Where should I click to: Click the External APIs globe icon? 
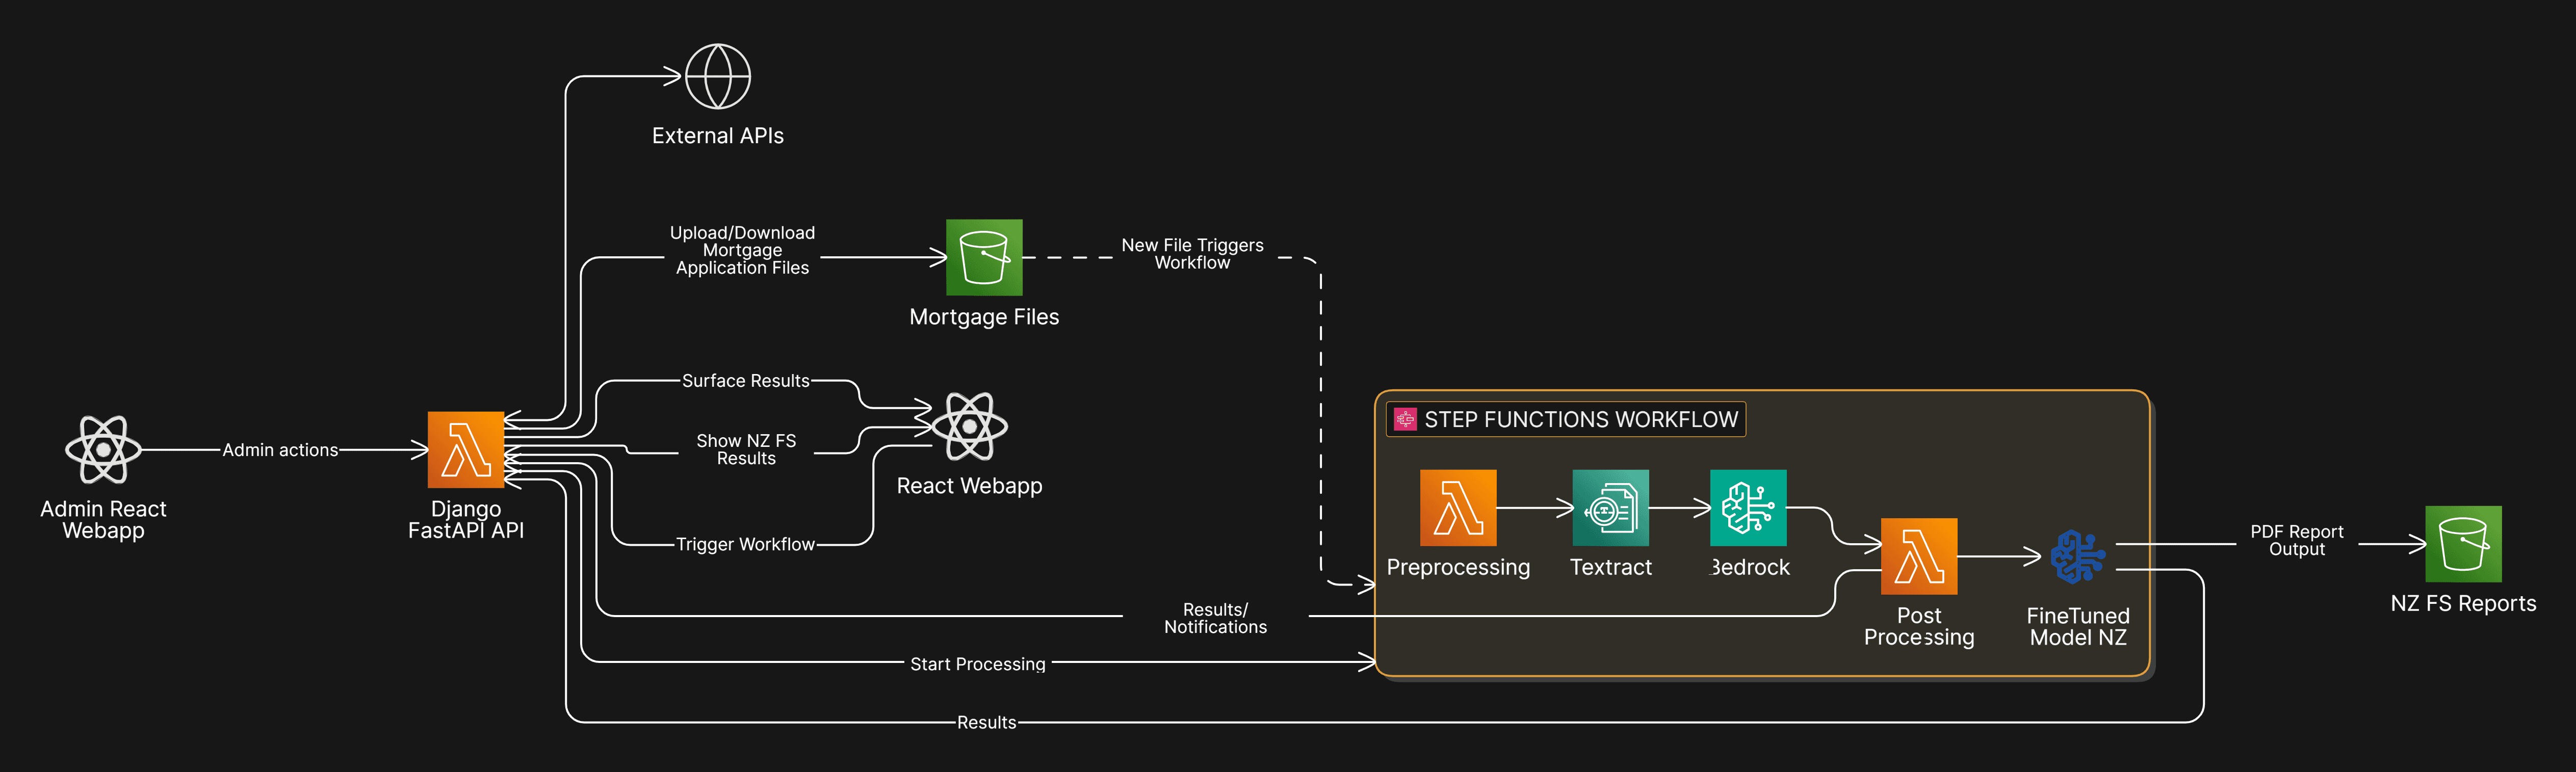[x=717, y=76]
